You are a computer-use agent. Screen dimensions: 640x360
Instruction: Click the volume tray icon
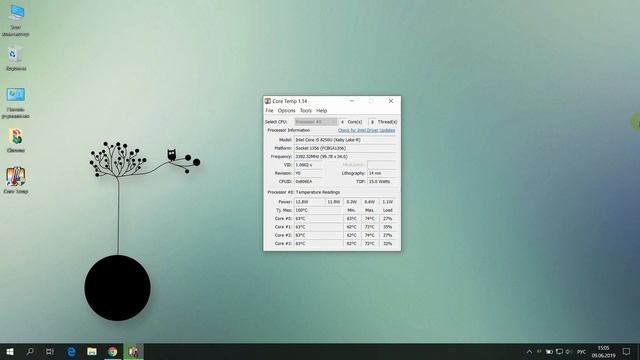point(569,351)
